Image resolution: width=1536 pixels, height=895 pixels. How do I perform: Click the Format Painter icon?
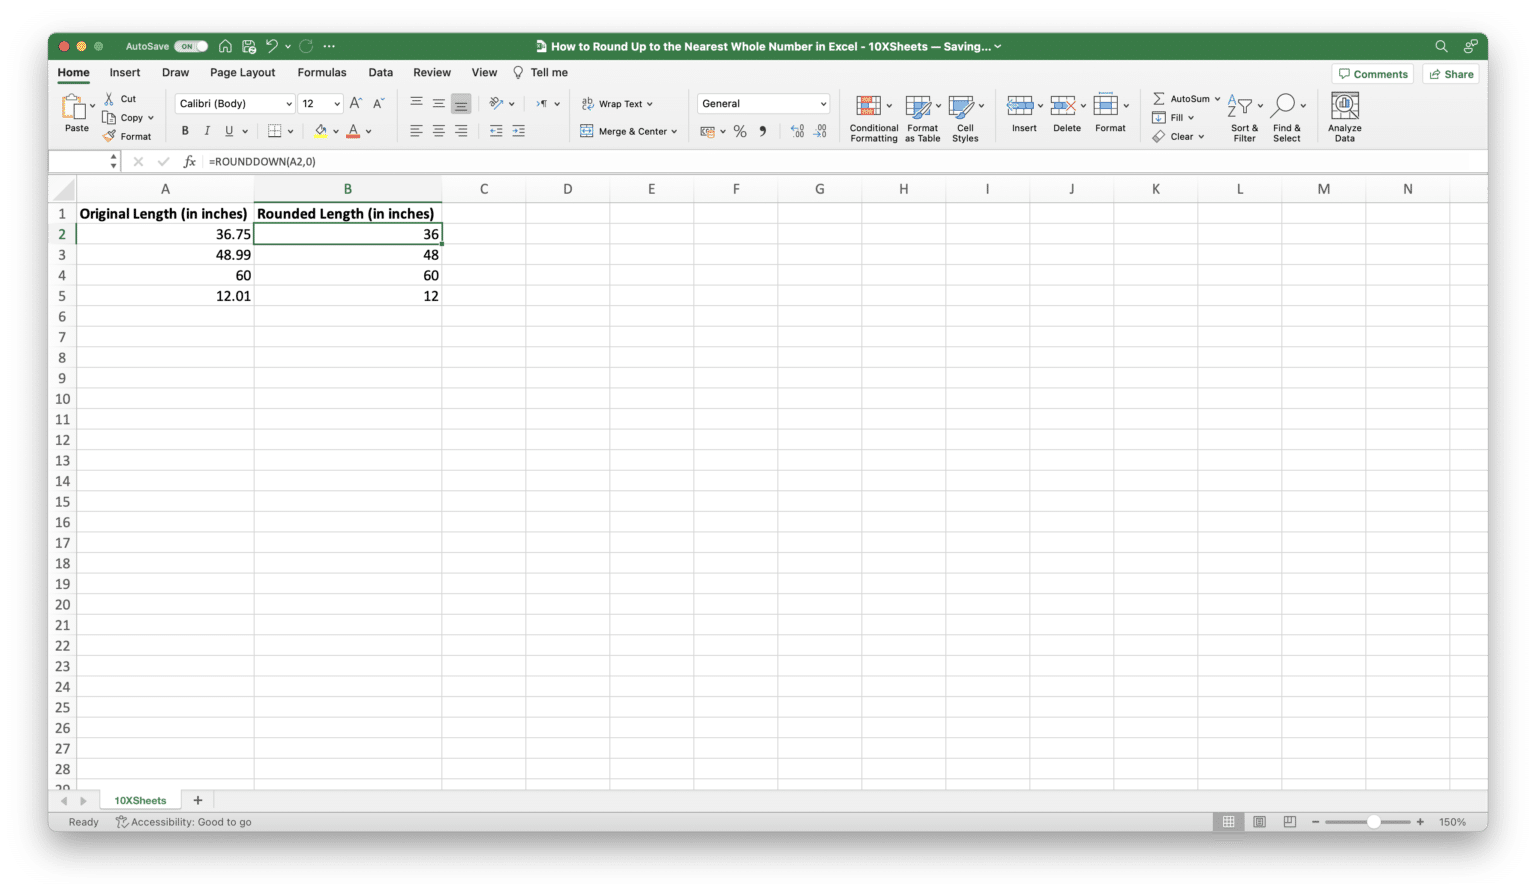[x=127, y=136]
